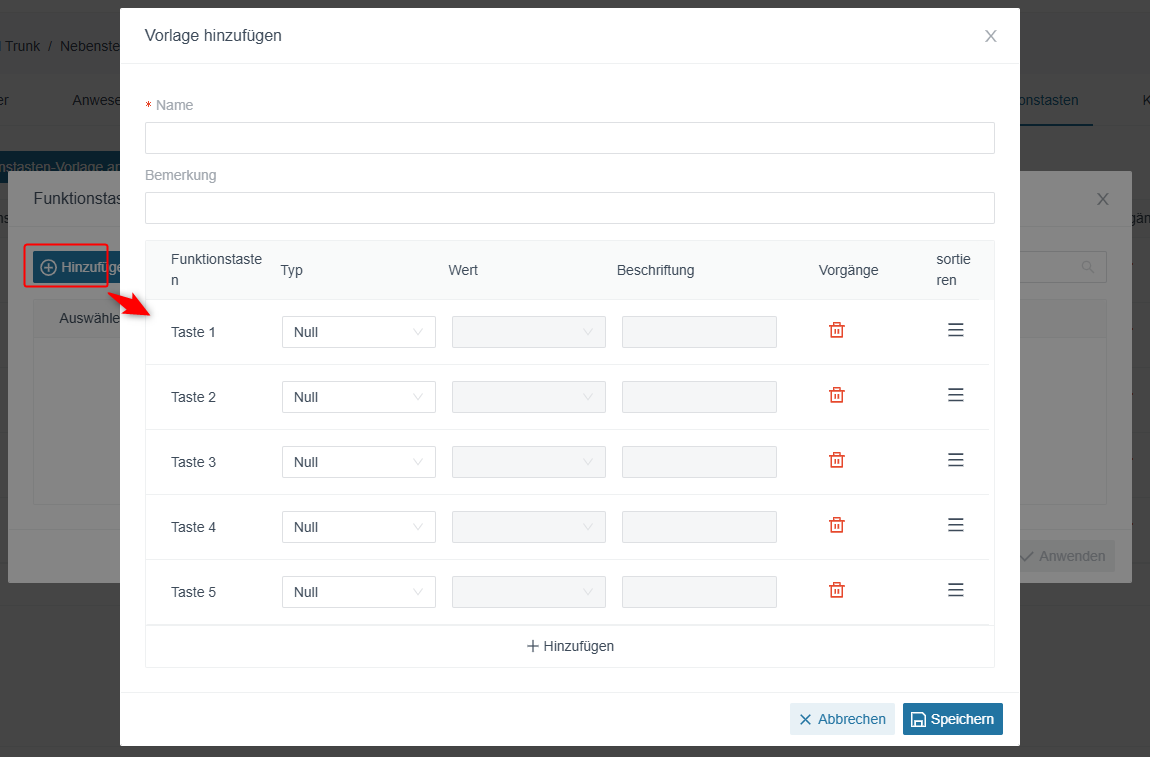Save the template with Speichern

(952, 719)
